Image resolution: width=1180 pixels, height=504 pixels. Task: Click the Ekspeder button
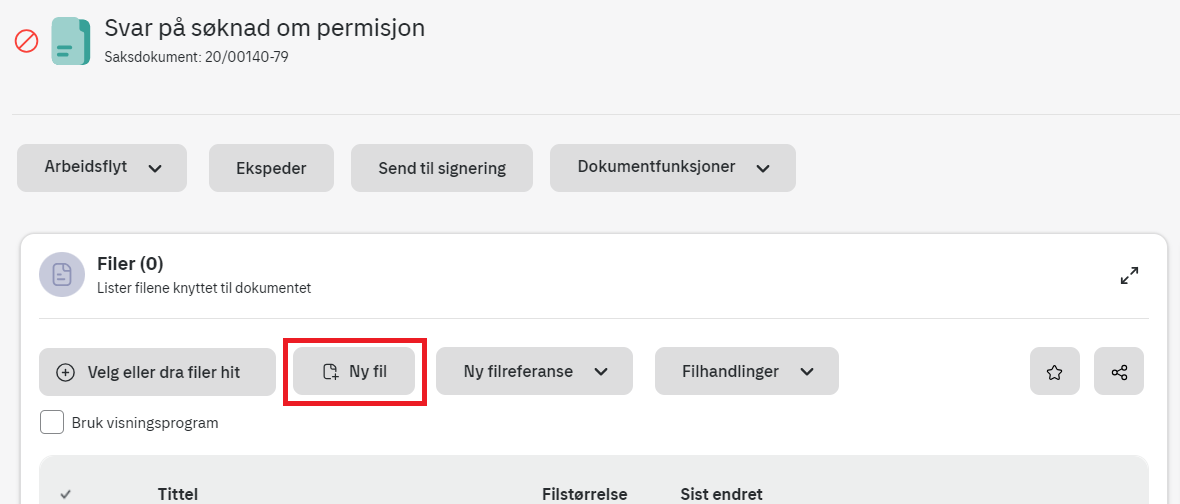tap(271, 168)
